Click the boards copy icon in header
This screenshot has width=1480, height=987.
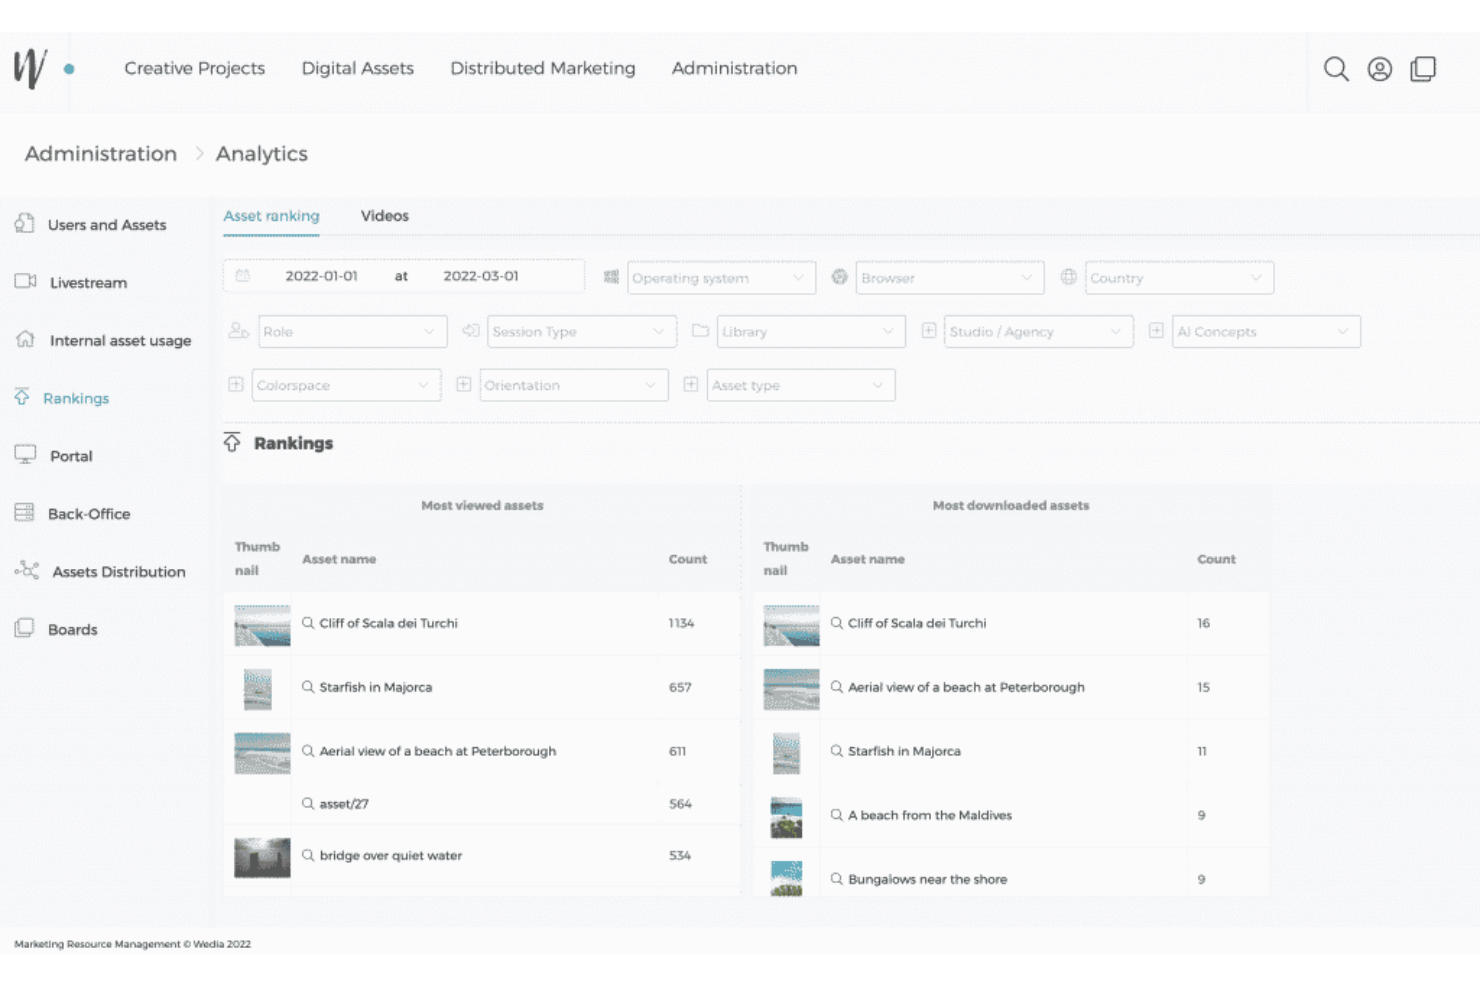pos(1423,69)
